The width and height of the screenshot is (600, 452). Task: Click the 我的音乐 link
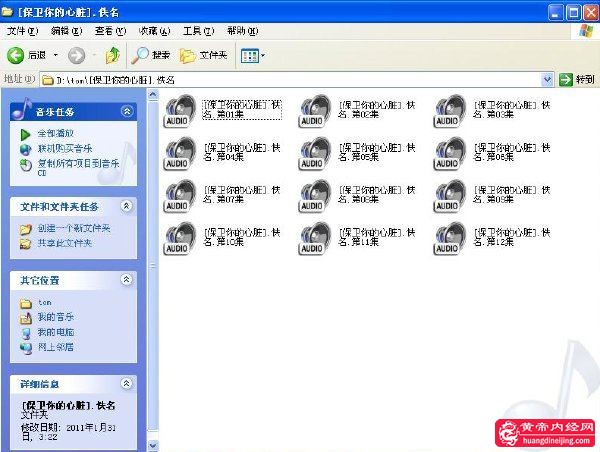[56, 317]
